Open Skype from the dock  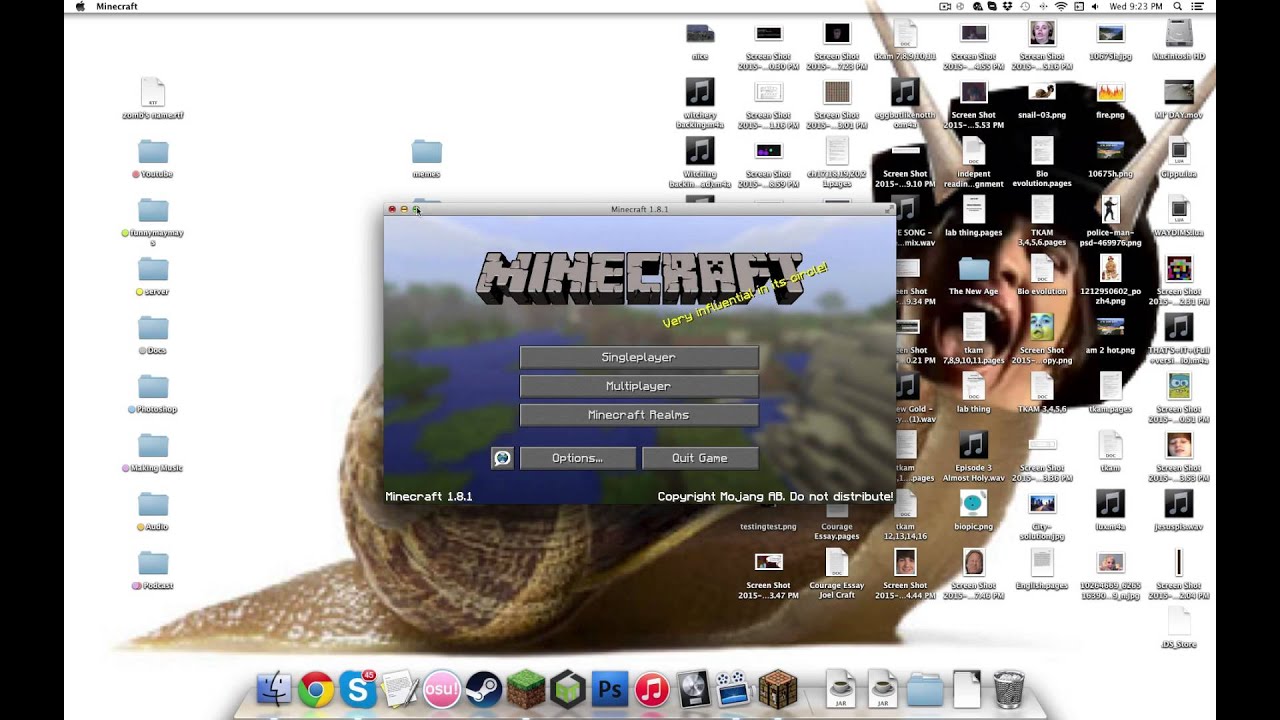pyautogui.click(x=357, y=689)
